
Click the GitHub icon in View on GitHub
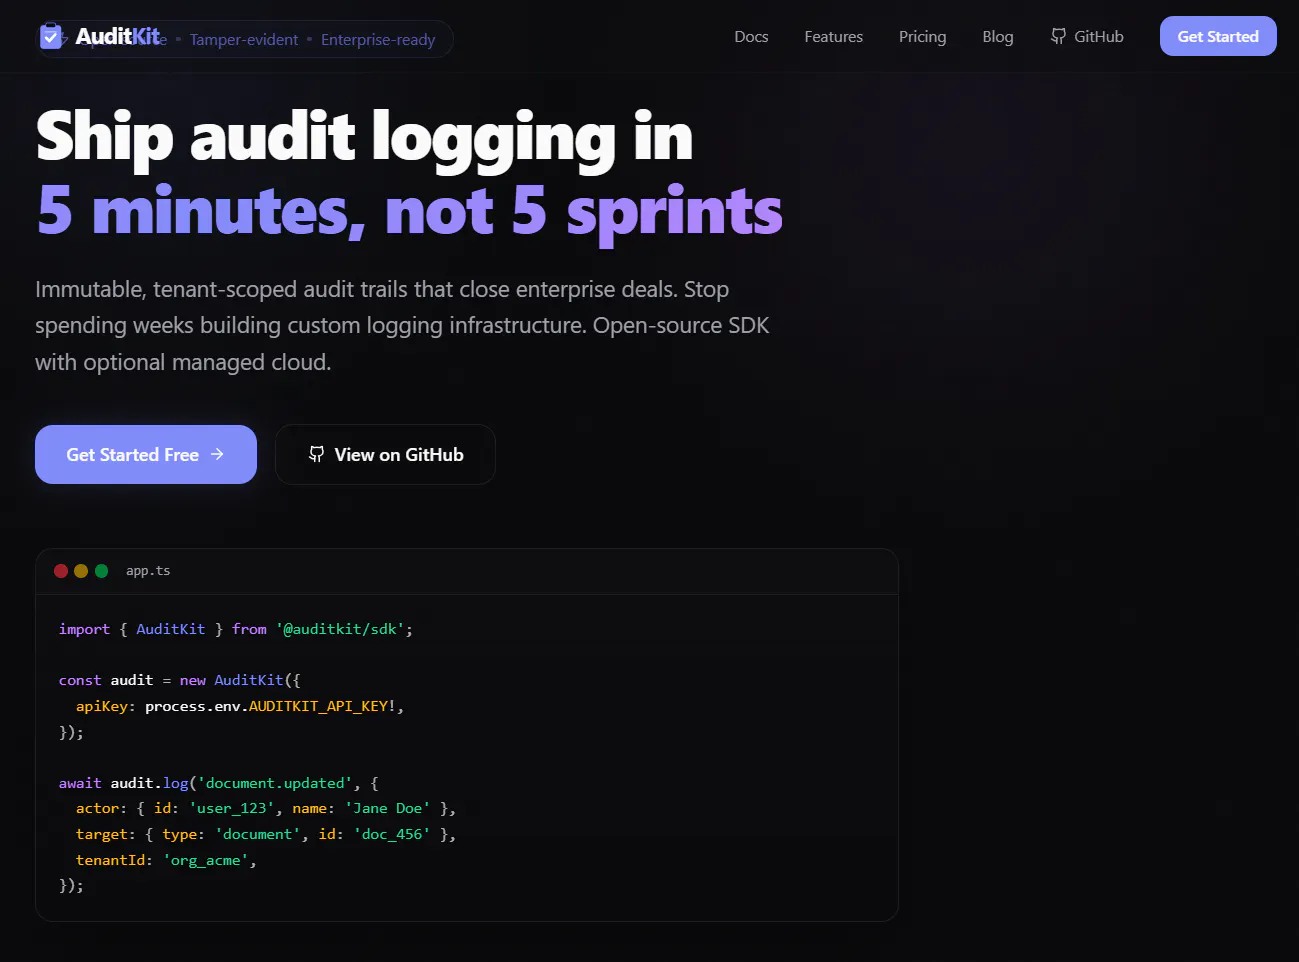click(316, 454)
